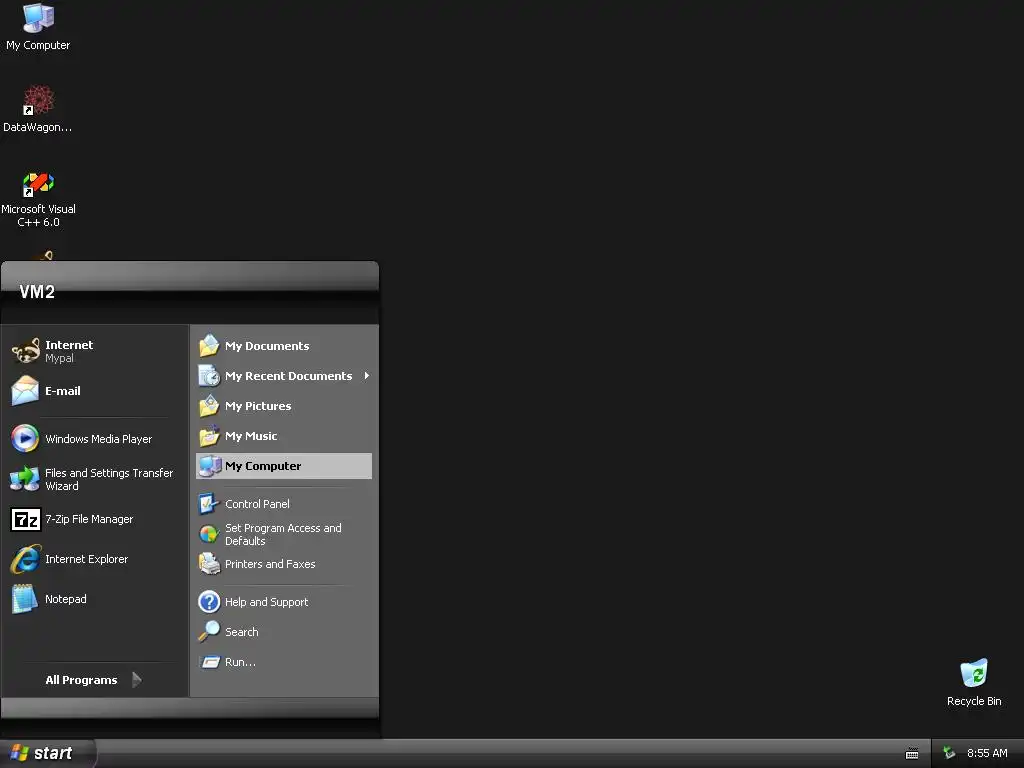Image resolution: width=1024 pixels, height=768 pixels.
Task: Click the Help and Support question-mark icon
Action: (x=209, y=601)
